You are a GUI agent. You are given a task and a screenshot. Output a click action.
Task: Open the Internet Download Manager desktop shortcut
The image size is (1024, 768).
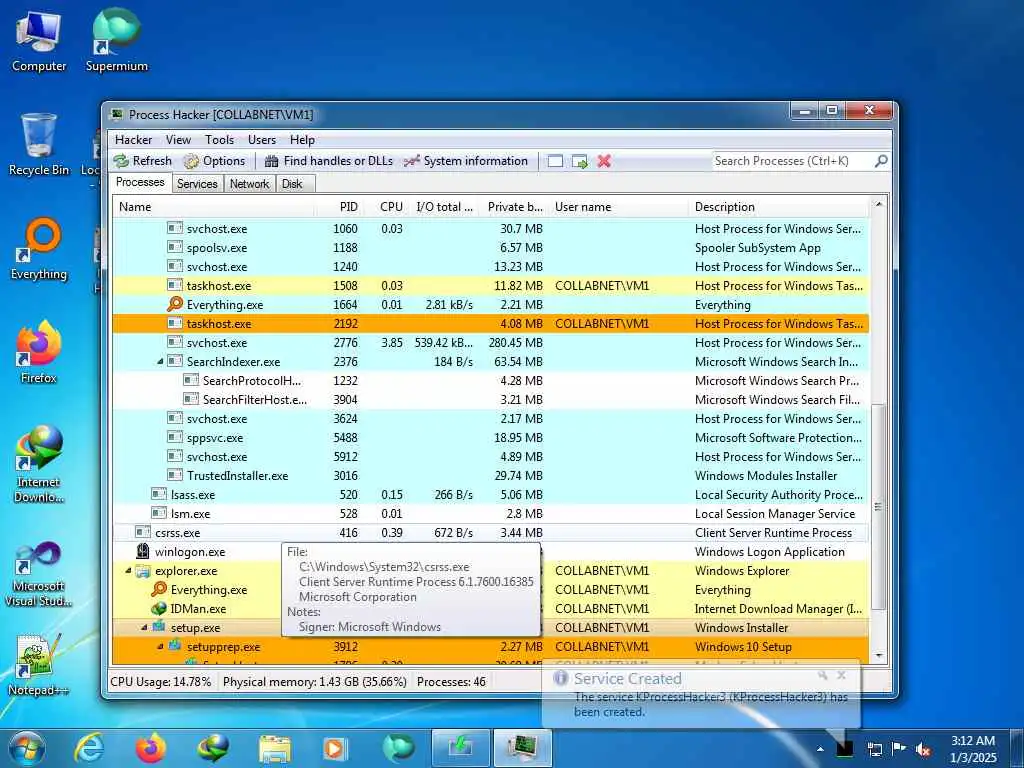[39, 464]
